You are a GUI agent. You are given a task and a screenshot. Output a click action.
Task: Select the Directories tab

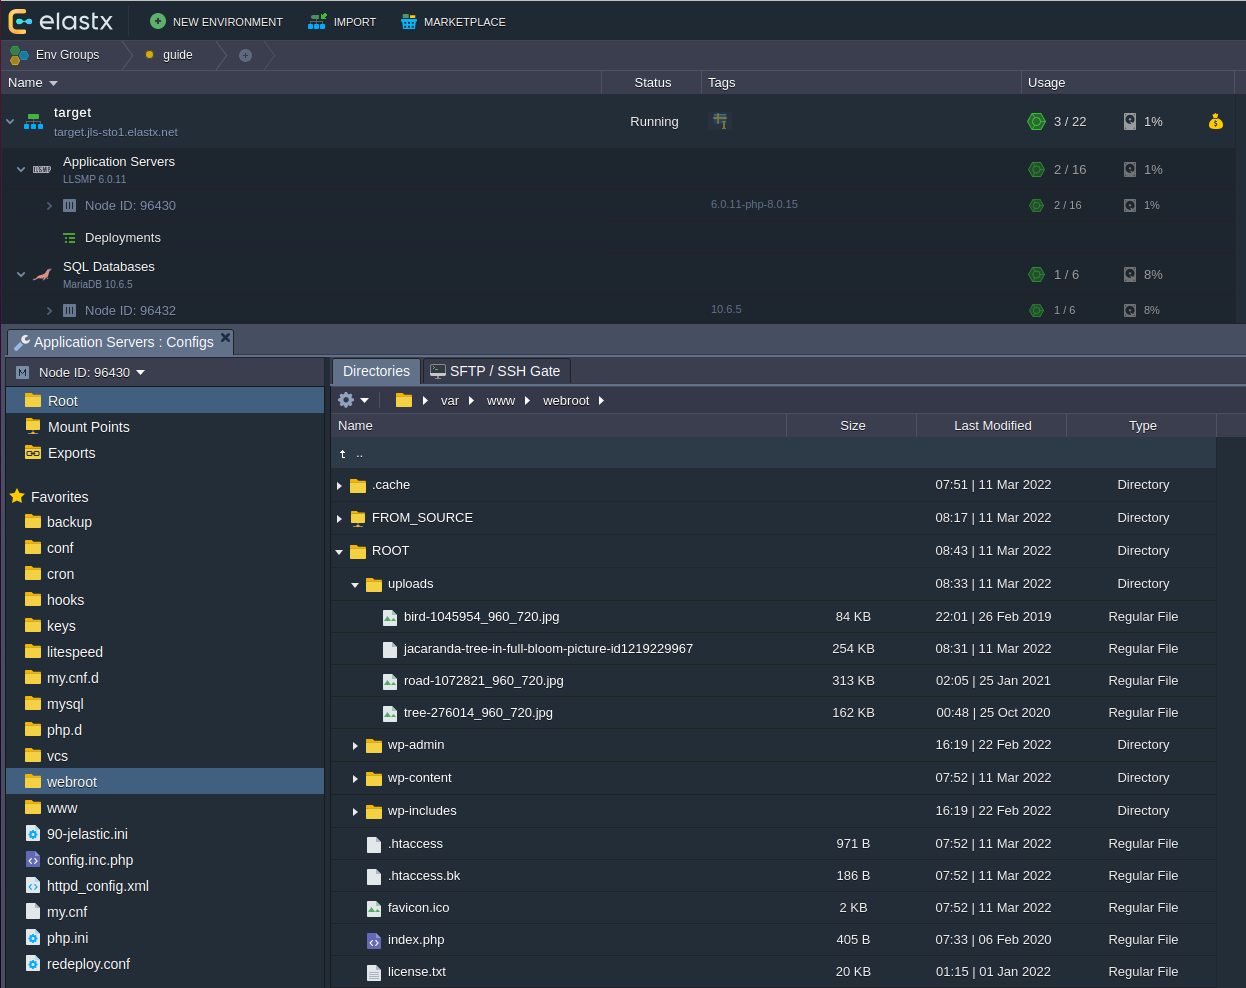(376, 371)
